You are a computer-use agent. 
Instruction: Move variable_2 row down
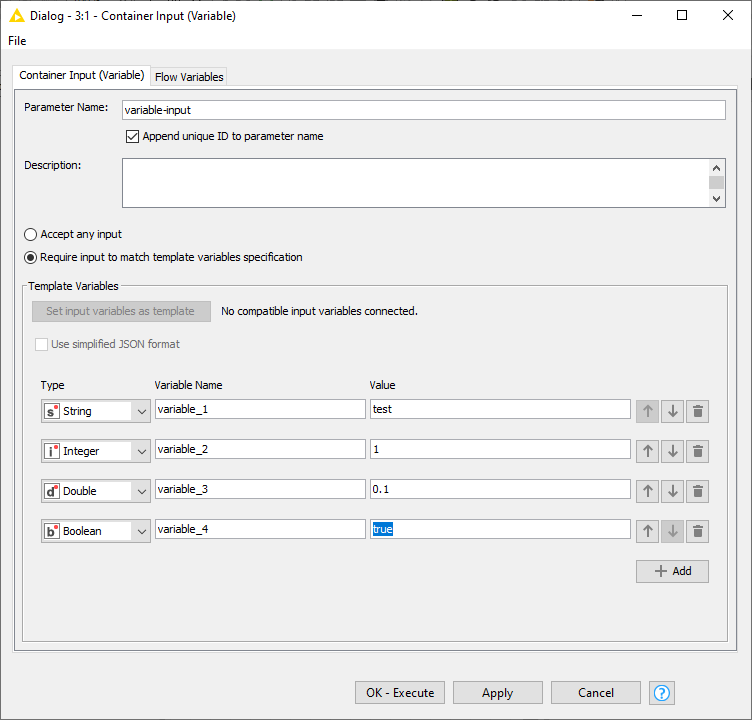tap(672, 451)
